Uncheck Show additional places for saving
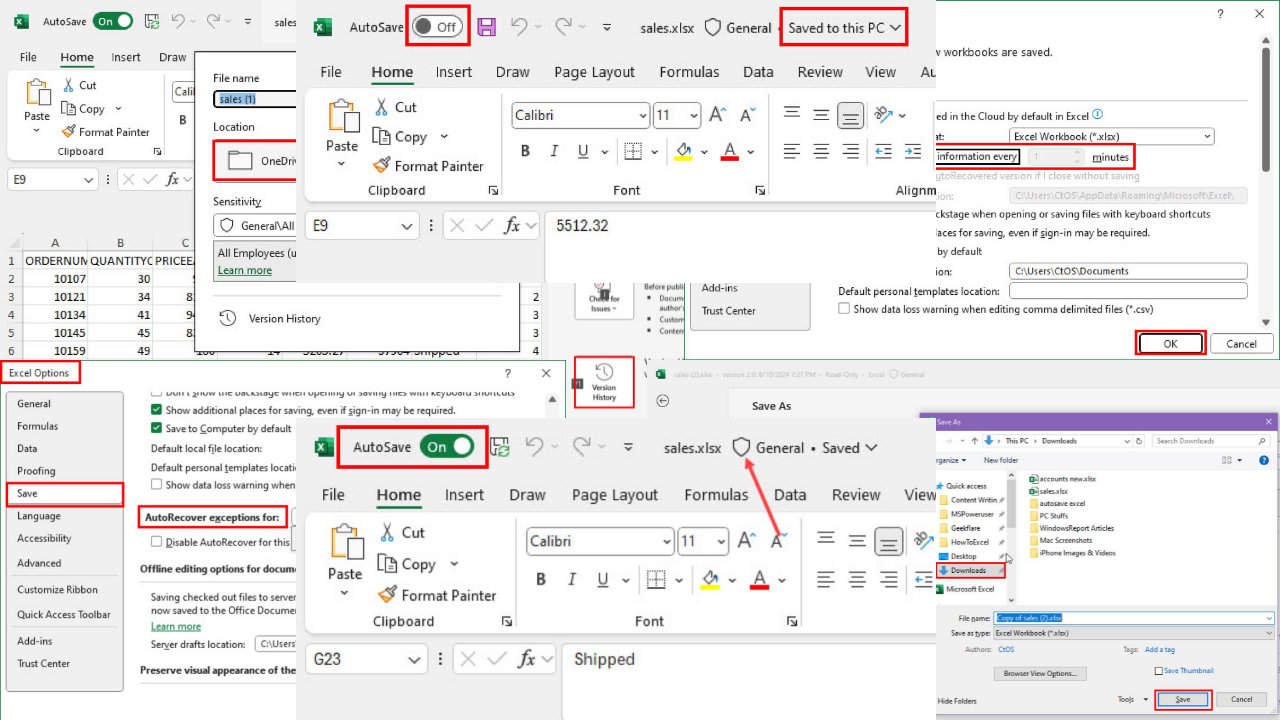 [156, 410]
